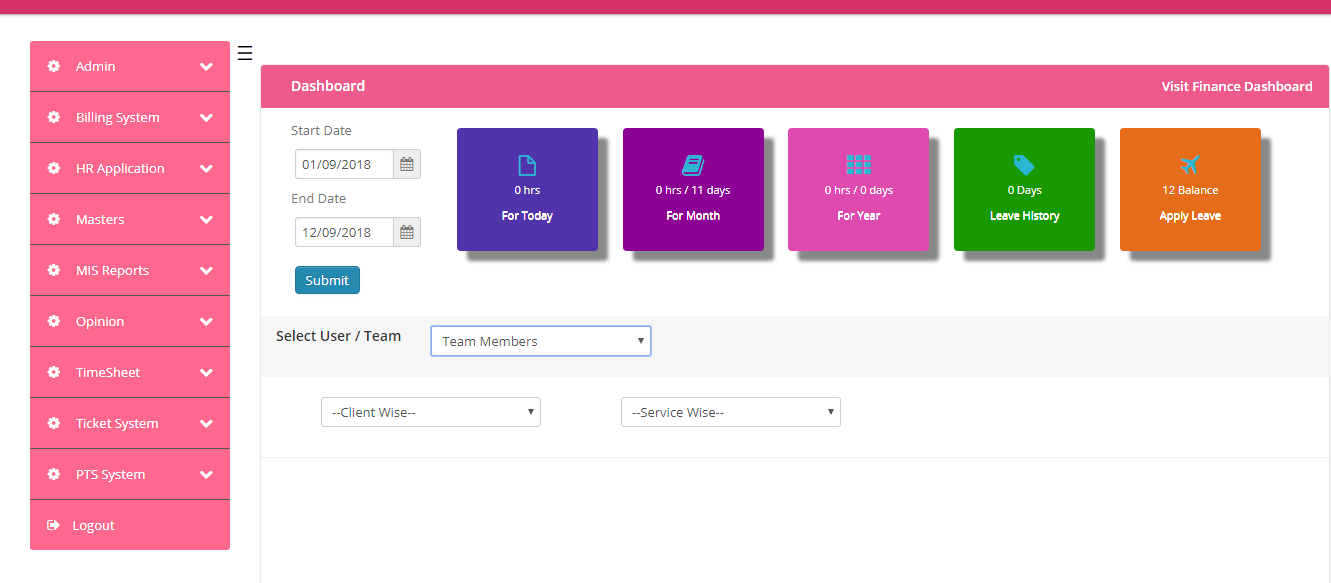
Task: Click the hamburger menu icon to toggle sidebar
Action: [x=245, y=54]
